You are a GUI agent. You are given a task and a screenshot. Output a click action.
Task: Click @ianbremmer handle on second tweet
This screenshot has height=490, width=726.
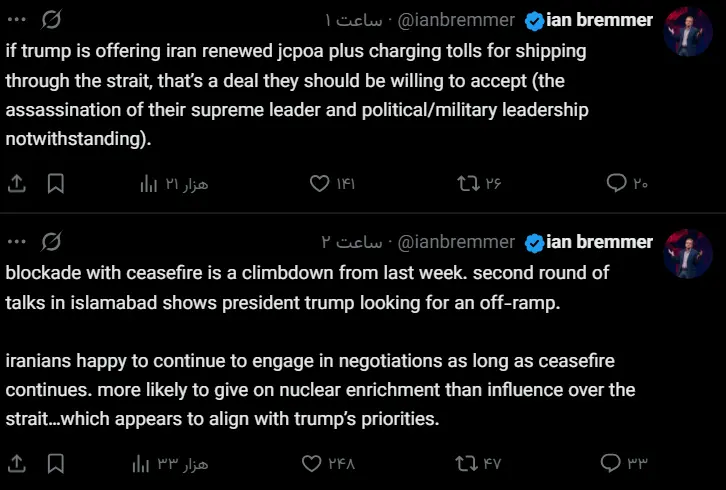[457, 242]
